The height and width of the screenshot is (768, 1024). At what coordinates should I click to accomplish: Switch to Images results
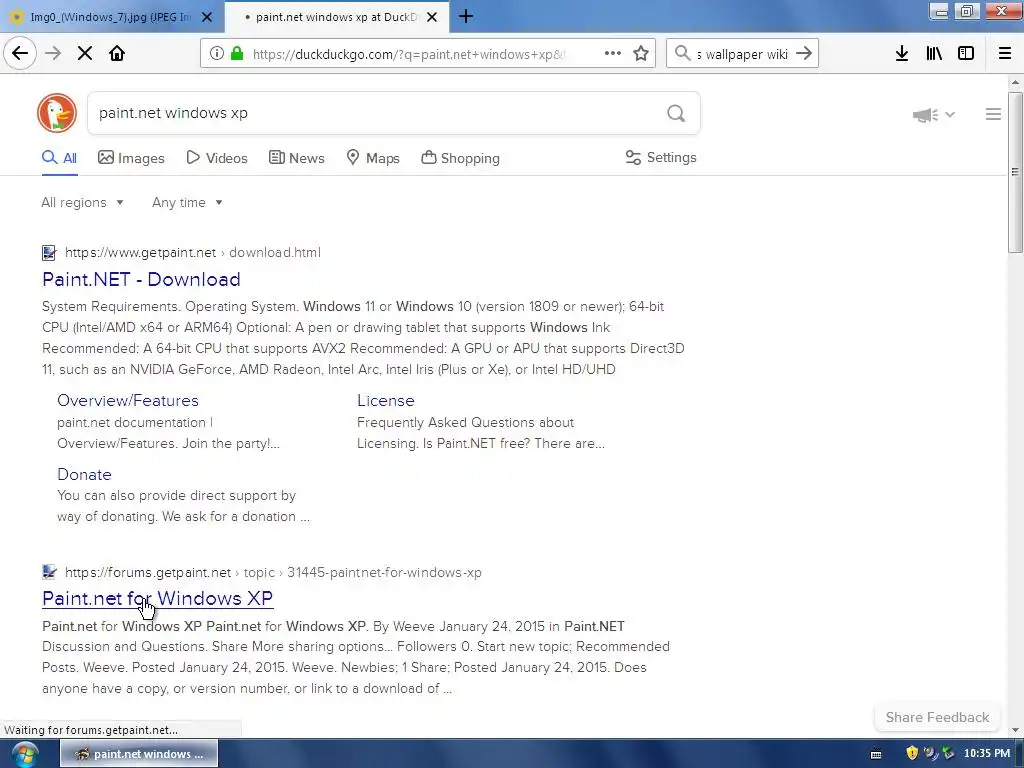(131, 158)
